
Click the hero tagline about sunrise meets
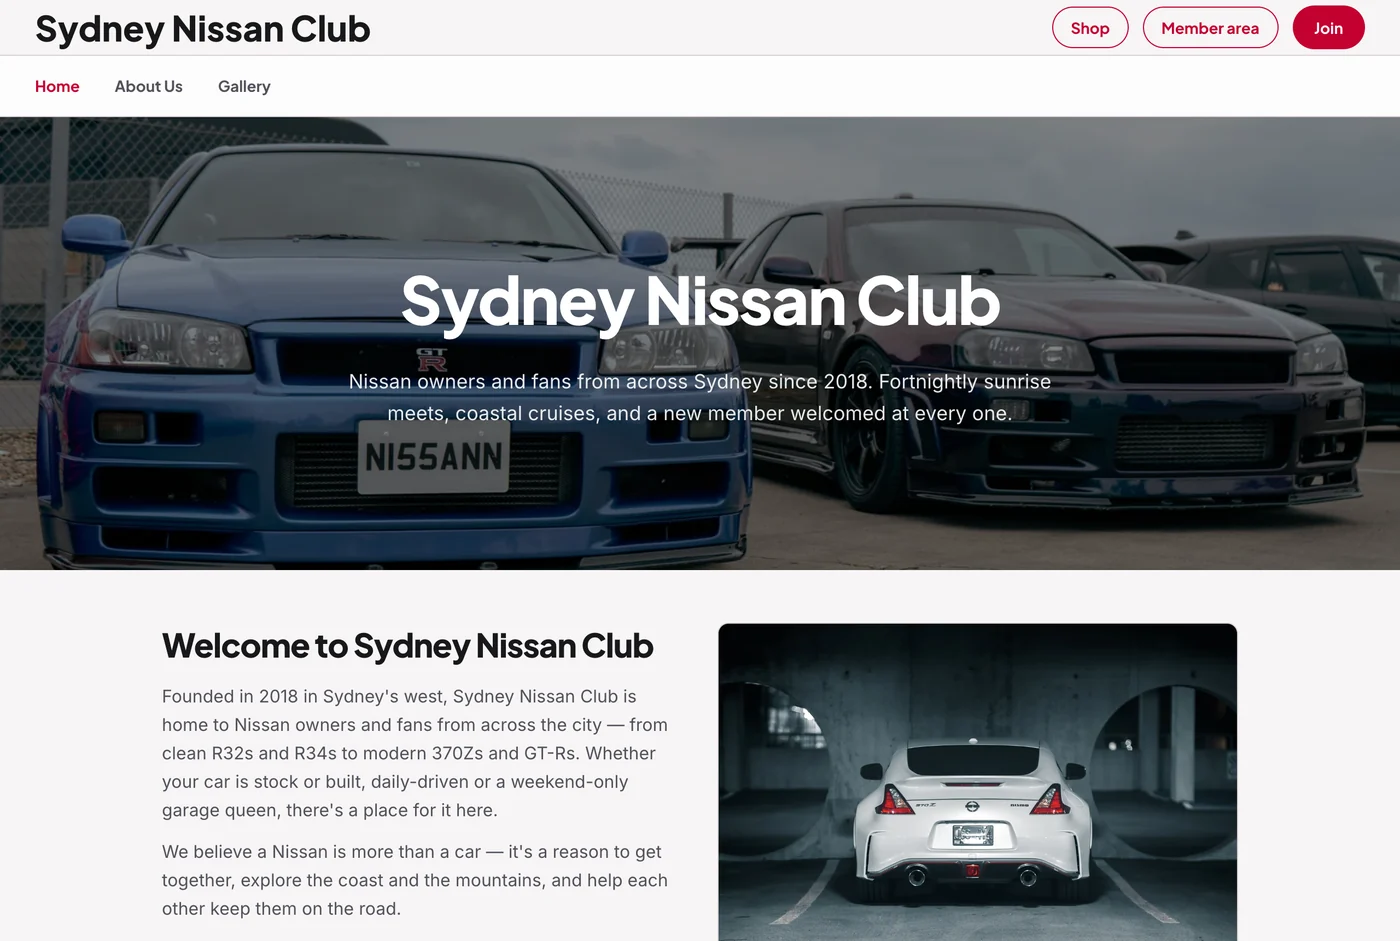pyautogui.click(x=700, y=397)
